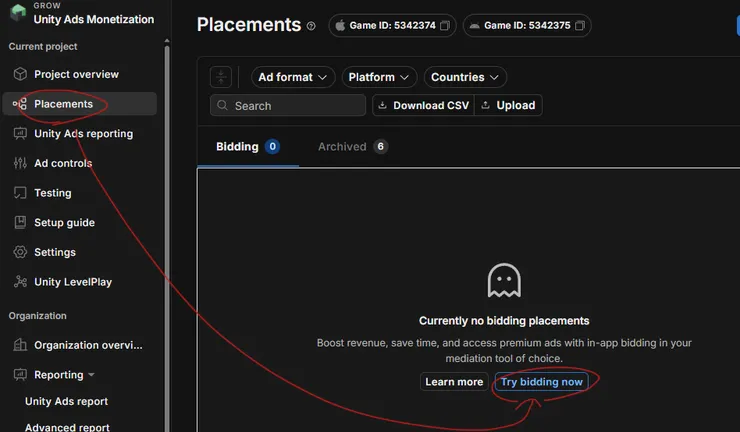Click the 'Organization' sidebar heading
Screen dimensions: 740x432
tap(37, 316)
